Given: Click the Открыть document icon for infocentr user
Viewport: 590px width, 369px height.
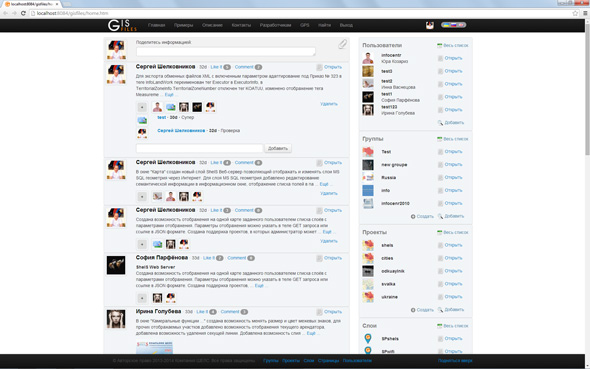Looking at the screenshot, I should [440, 58].
